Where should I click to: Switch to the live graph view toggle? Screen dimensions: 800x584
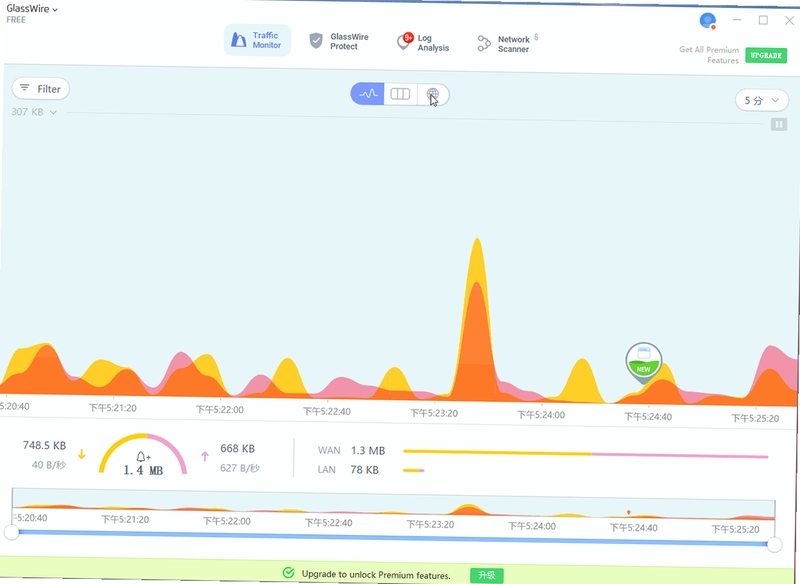click(x=367, y=94)
